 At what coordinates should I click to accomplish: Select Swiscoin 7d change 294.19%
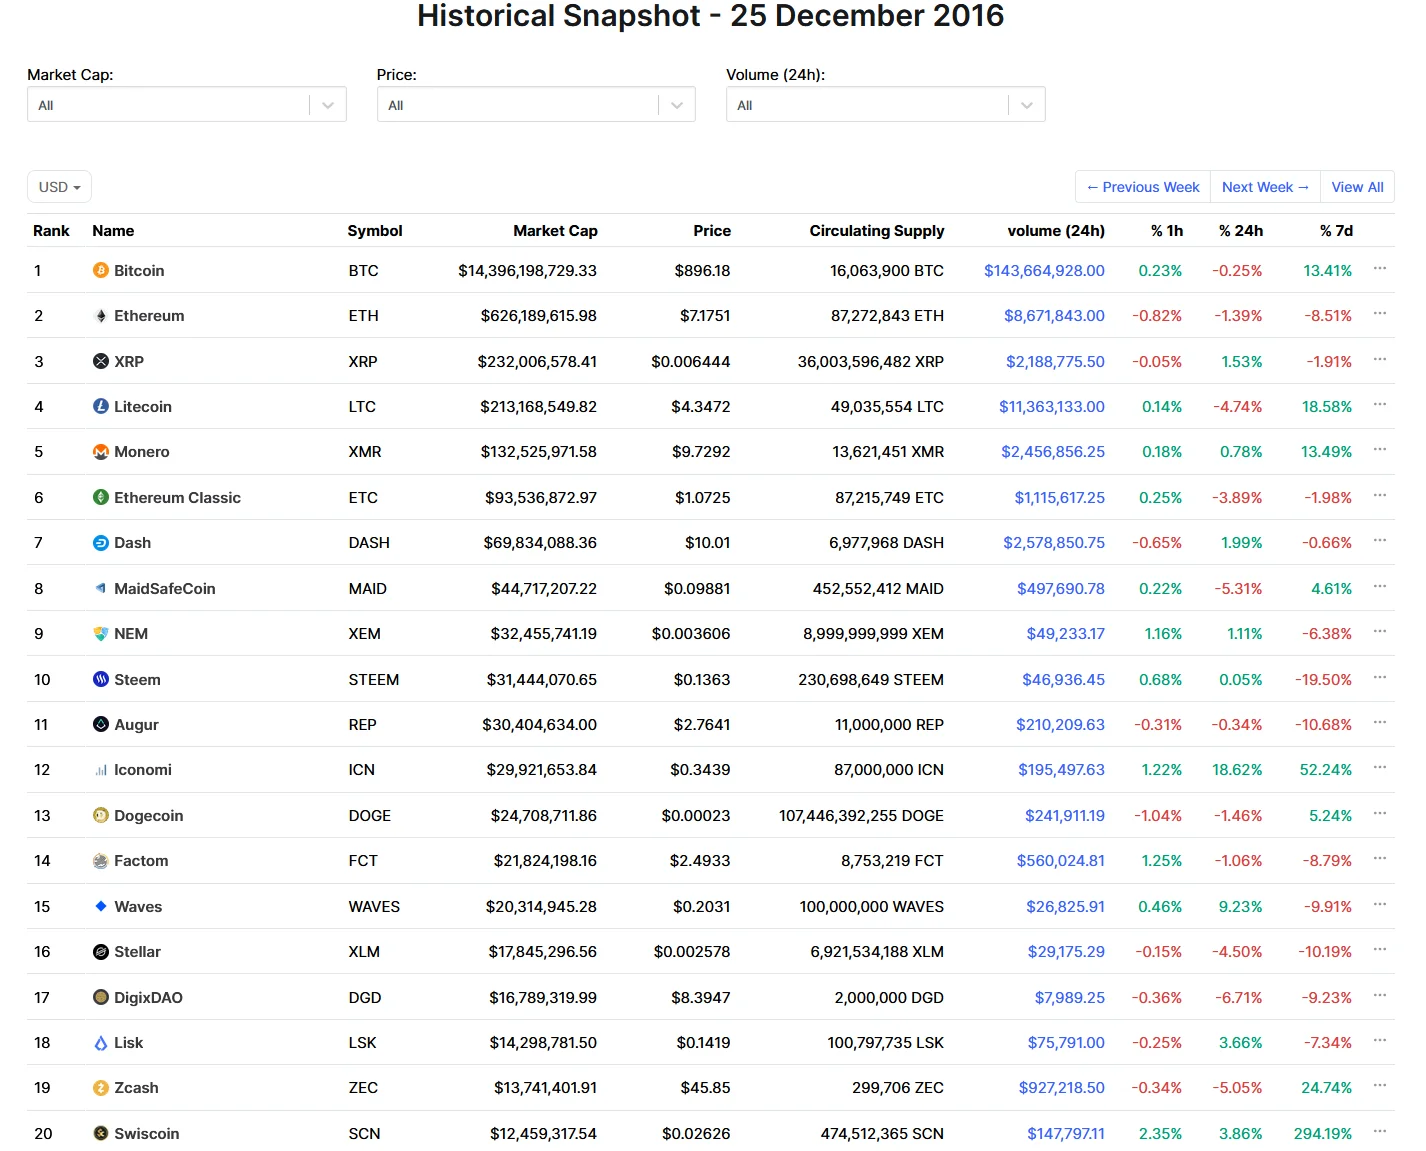pyautogui.click(x=1322, y=1134)
